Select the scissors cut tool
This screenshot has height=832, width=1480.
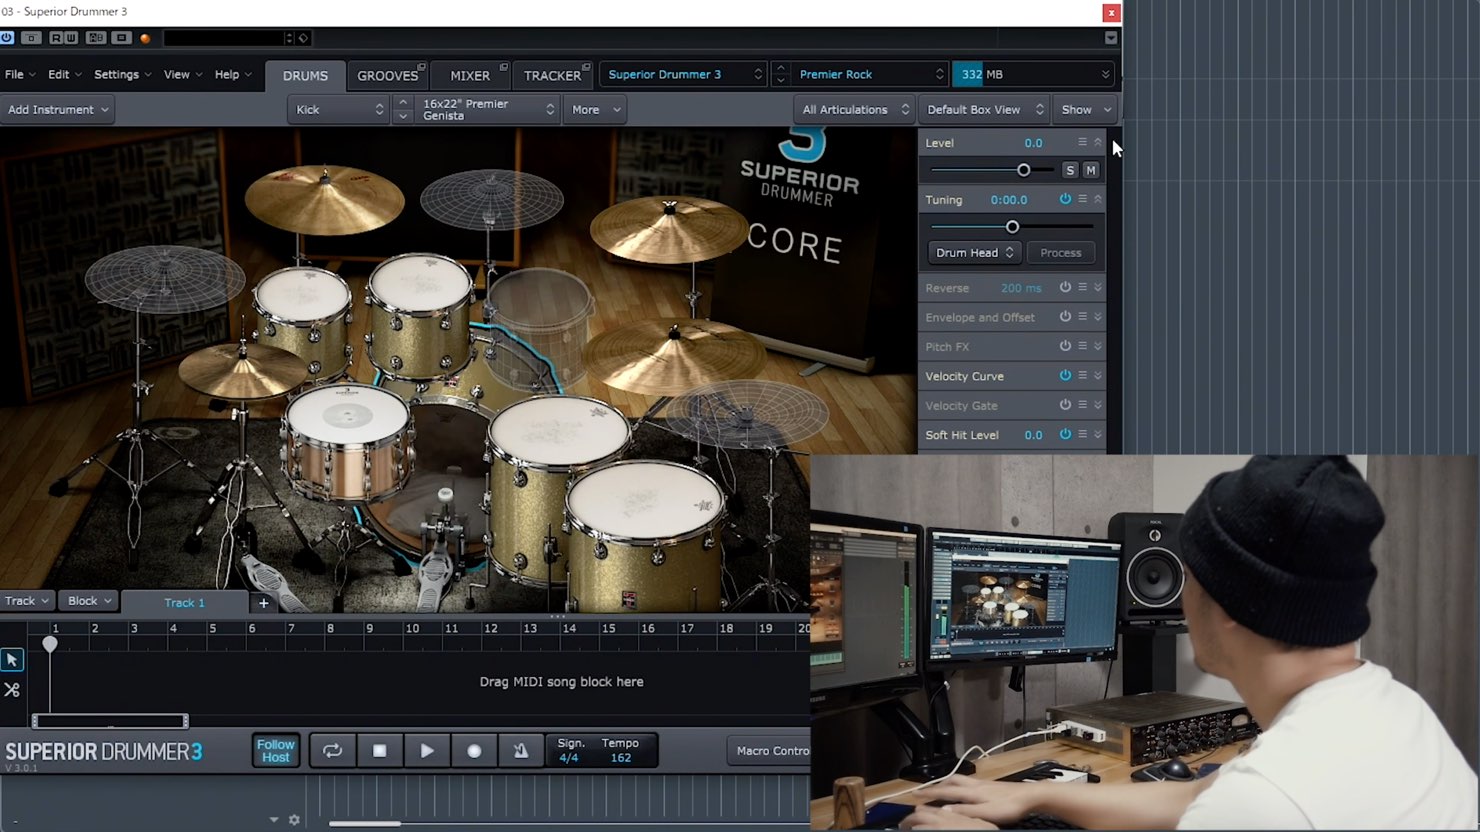[12, 690]
